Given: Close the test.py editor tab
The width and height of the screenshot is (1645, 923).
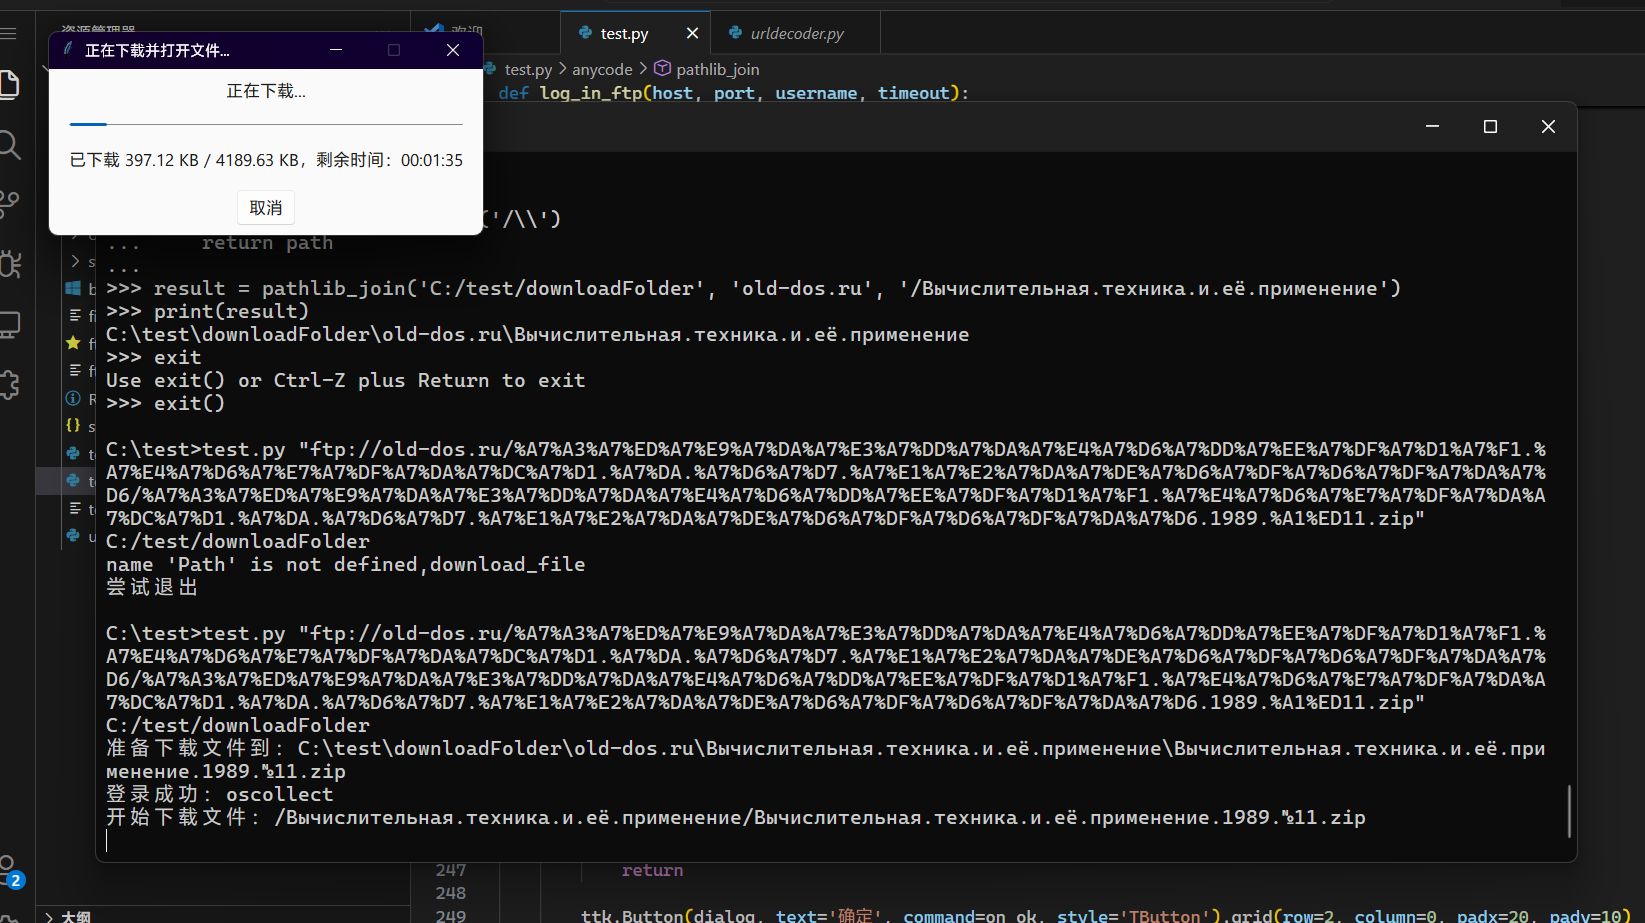Looking at the screenshot, I should [692, 33].
